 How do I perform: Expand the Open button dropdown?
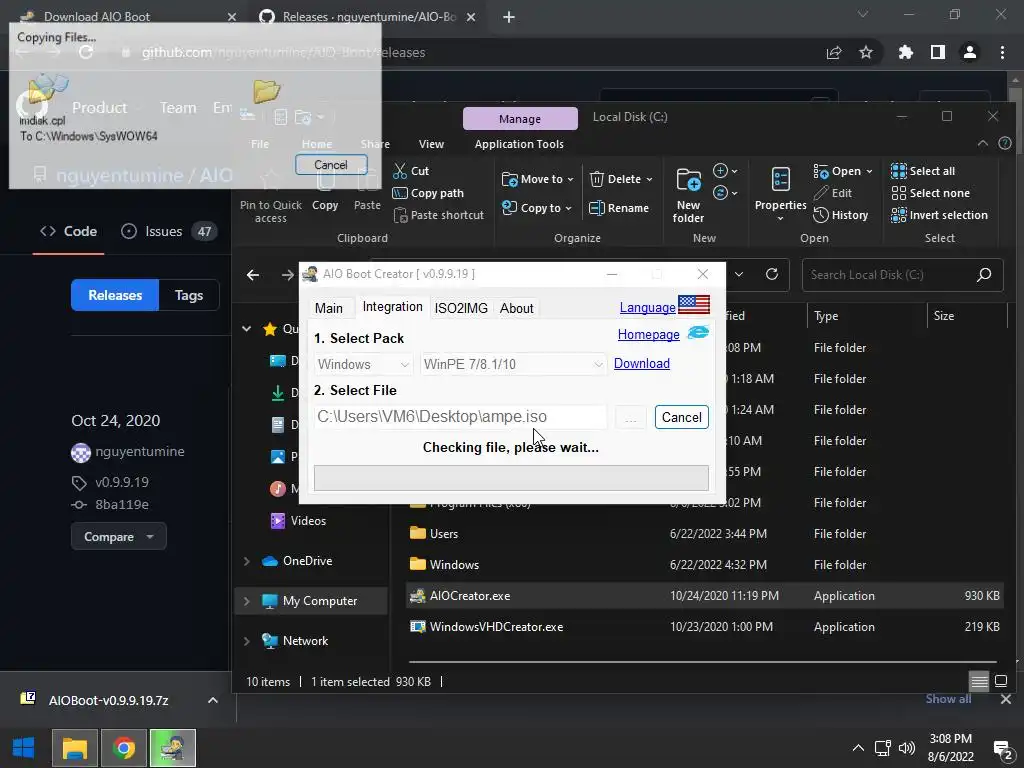click(x=869, y=171)
